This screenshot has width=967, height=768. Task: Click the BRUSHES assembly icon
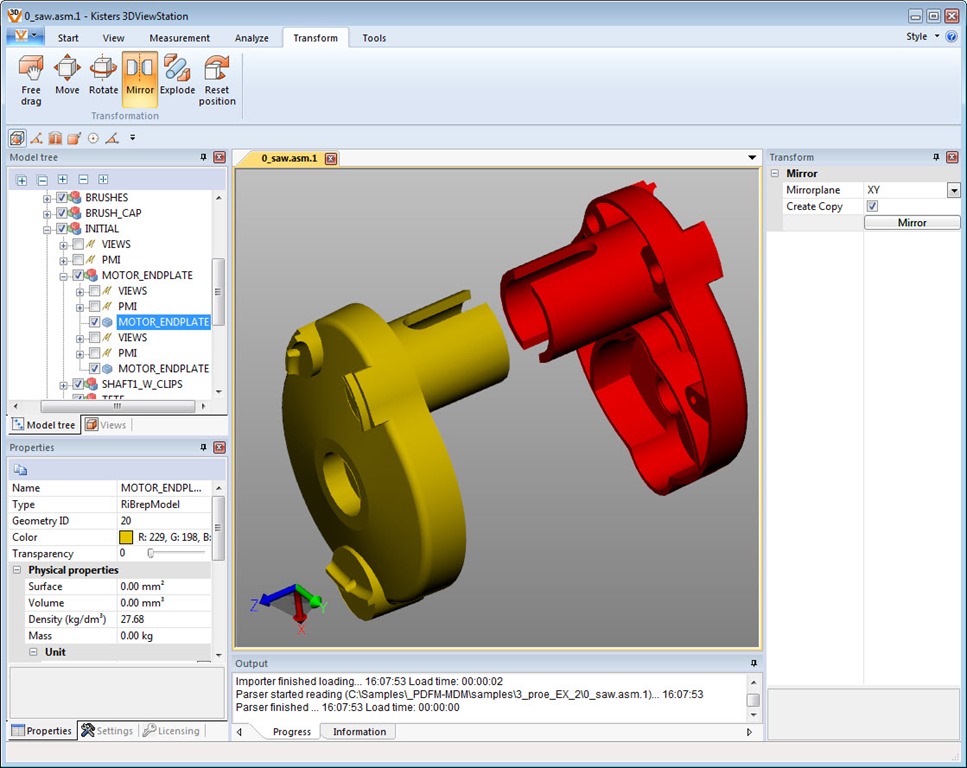tap(75, 197)
